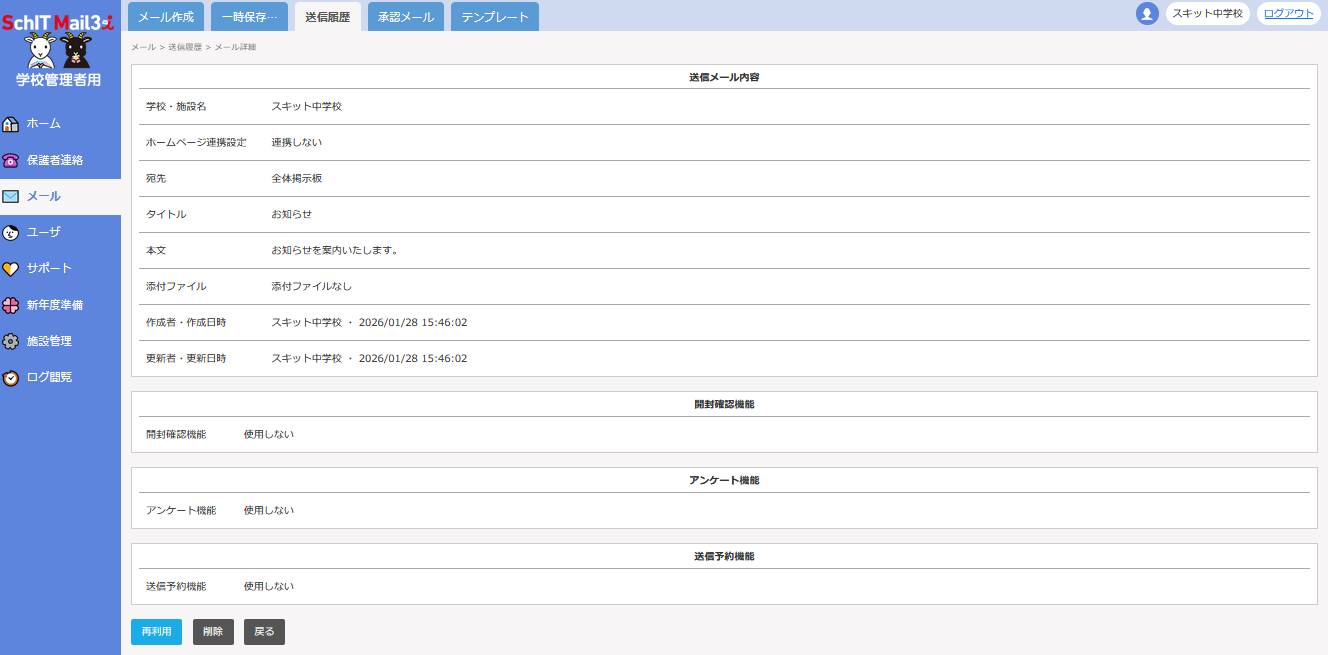Click the flower icon for 新年度準備
The height and width of the screenshot is (655, 1328).
tap(11, 305)
